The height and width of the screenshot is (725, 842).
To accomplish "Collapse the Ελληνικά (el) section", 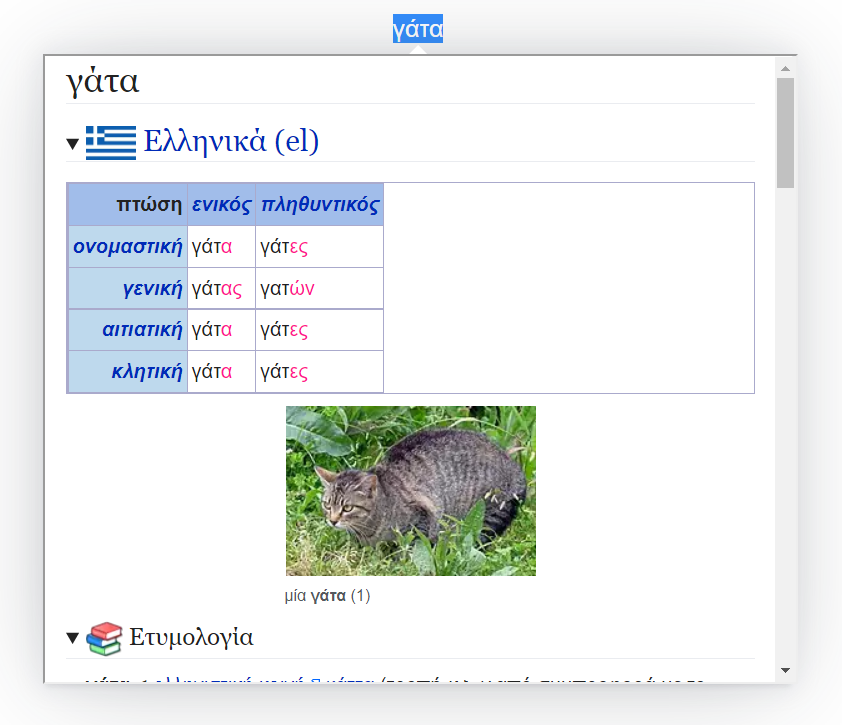I will 73,144.
